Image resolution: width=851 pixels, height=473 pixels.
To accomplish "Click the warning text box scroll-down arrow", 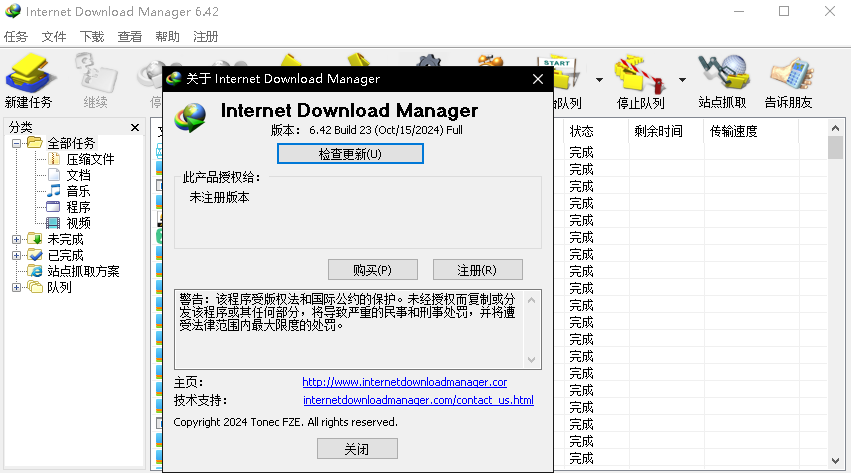I will point(532,360).
